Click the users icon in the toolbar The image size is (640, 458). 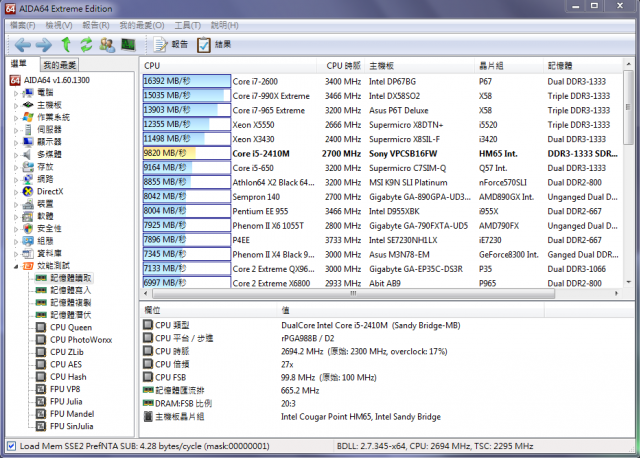point(107,44)
